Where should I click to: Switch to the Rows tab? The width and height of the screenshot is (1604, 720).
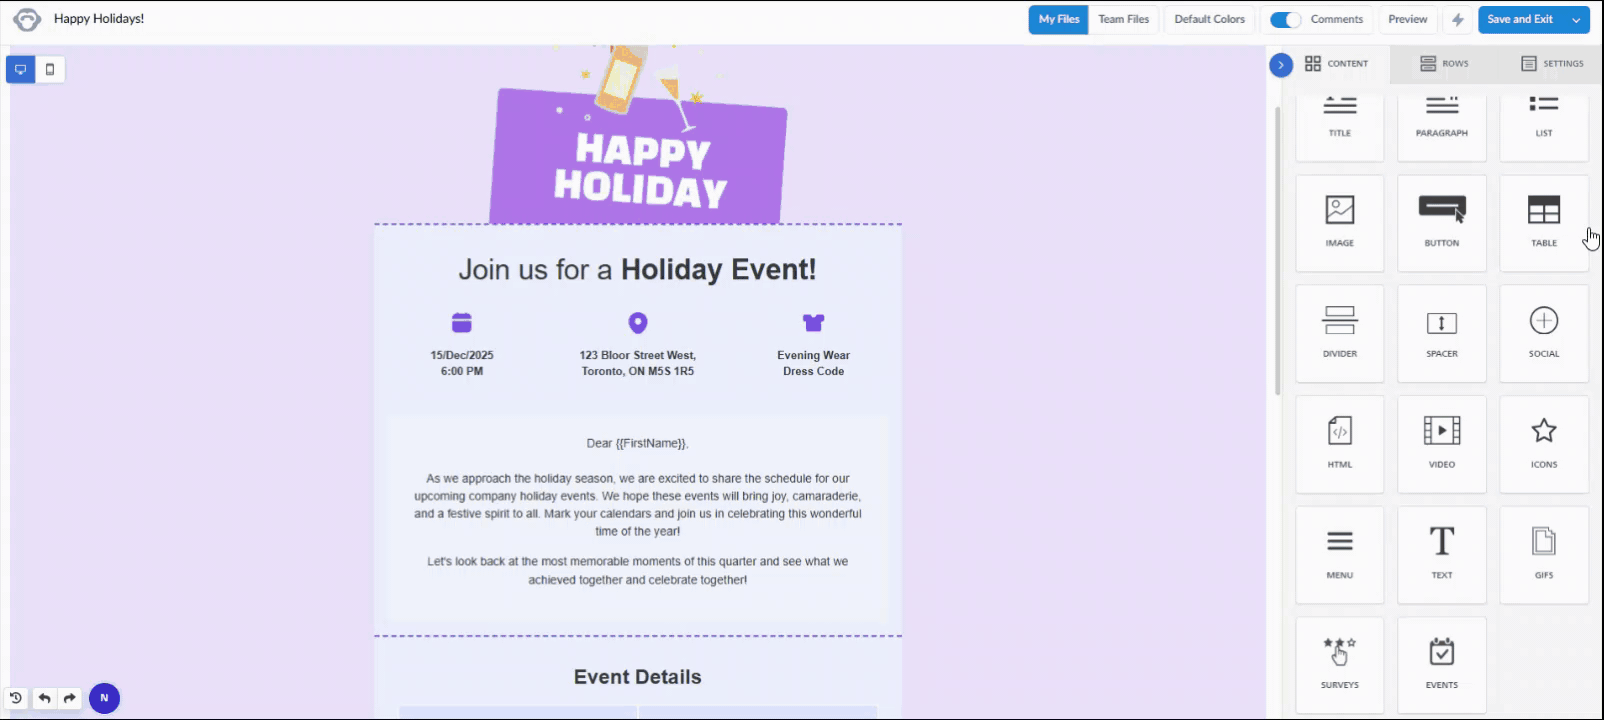1444,63
